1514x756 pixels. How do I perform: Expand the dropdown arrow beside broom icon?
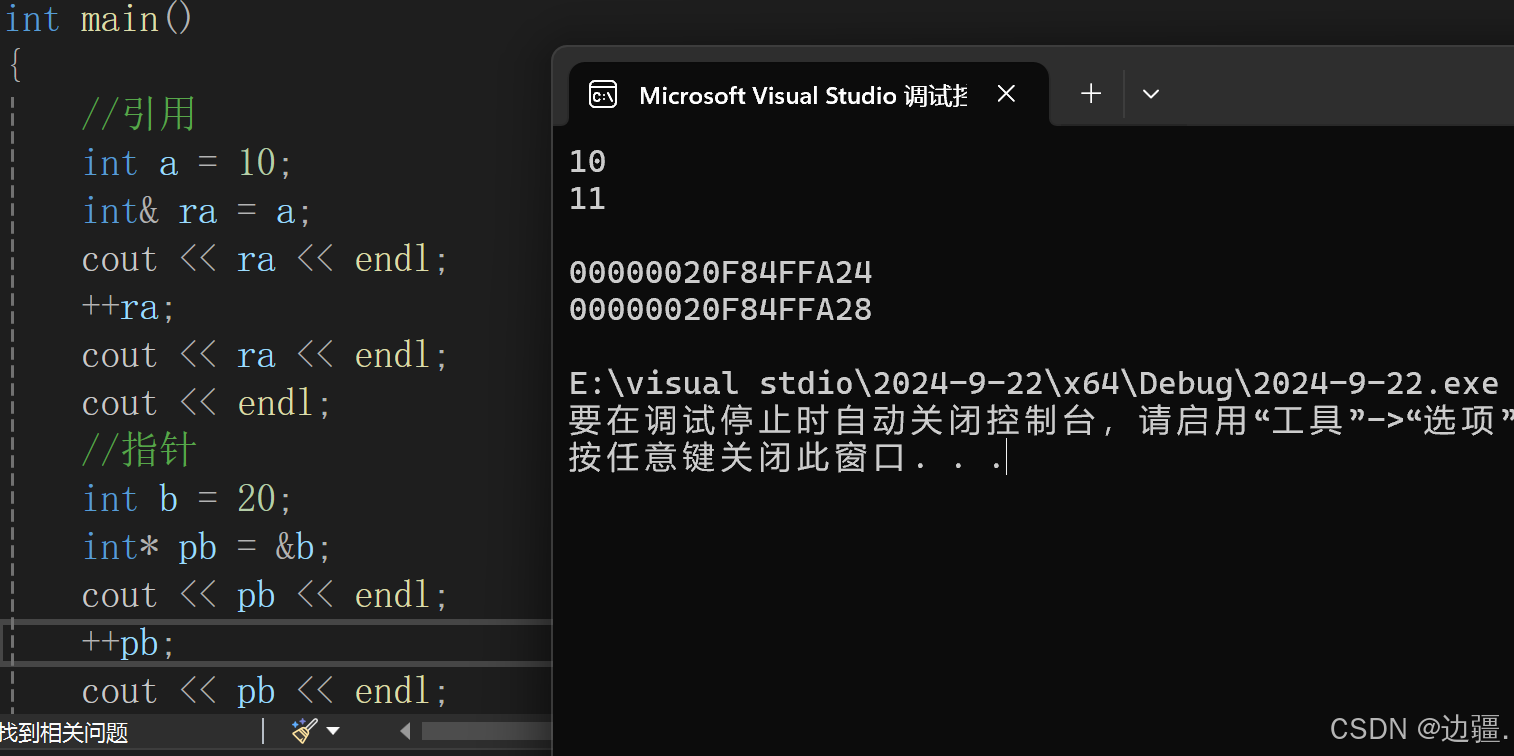(333, 731)
